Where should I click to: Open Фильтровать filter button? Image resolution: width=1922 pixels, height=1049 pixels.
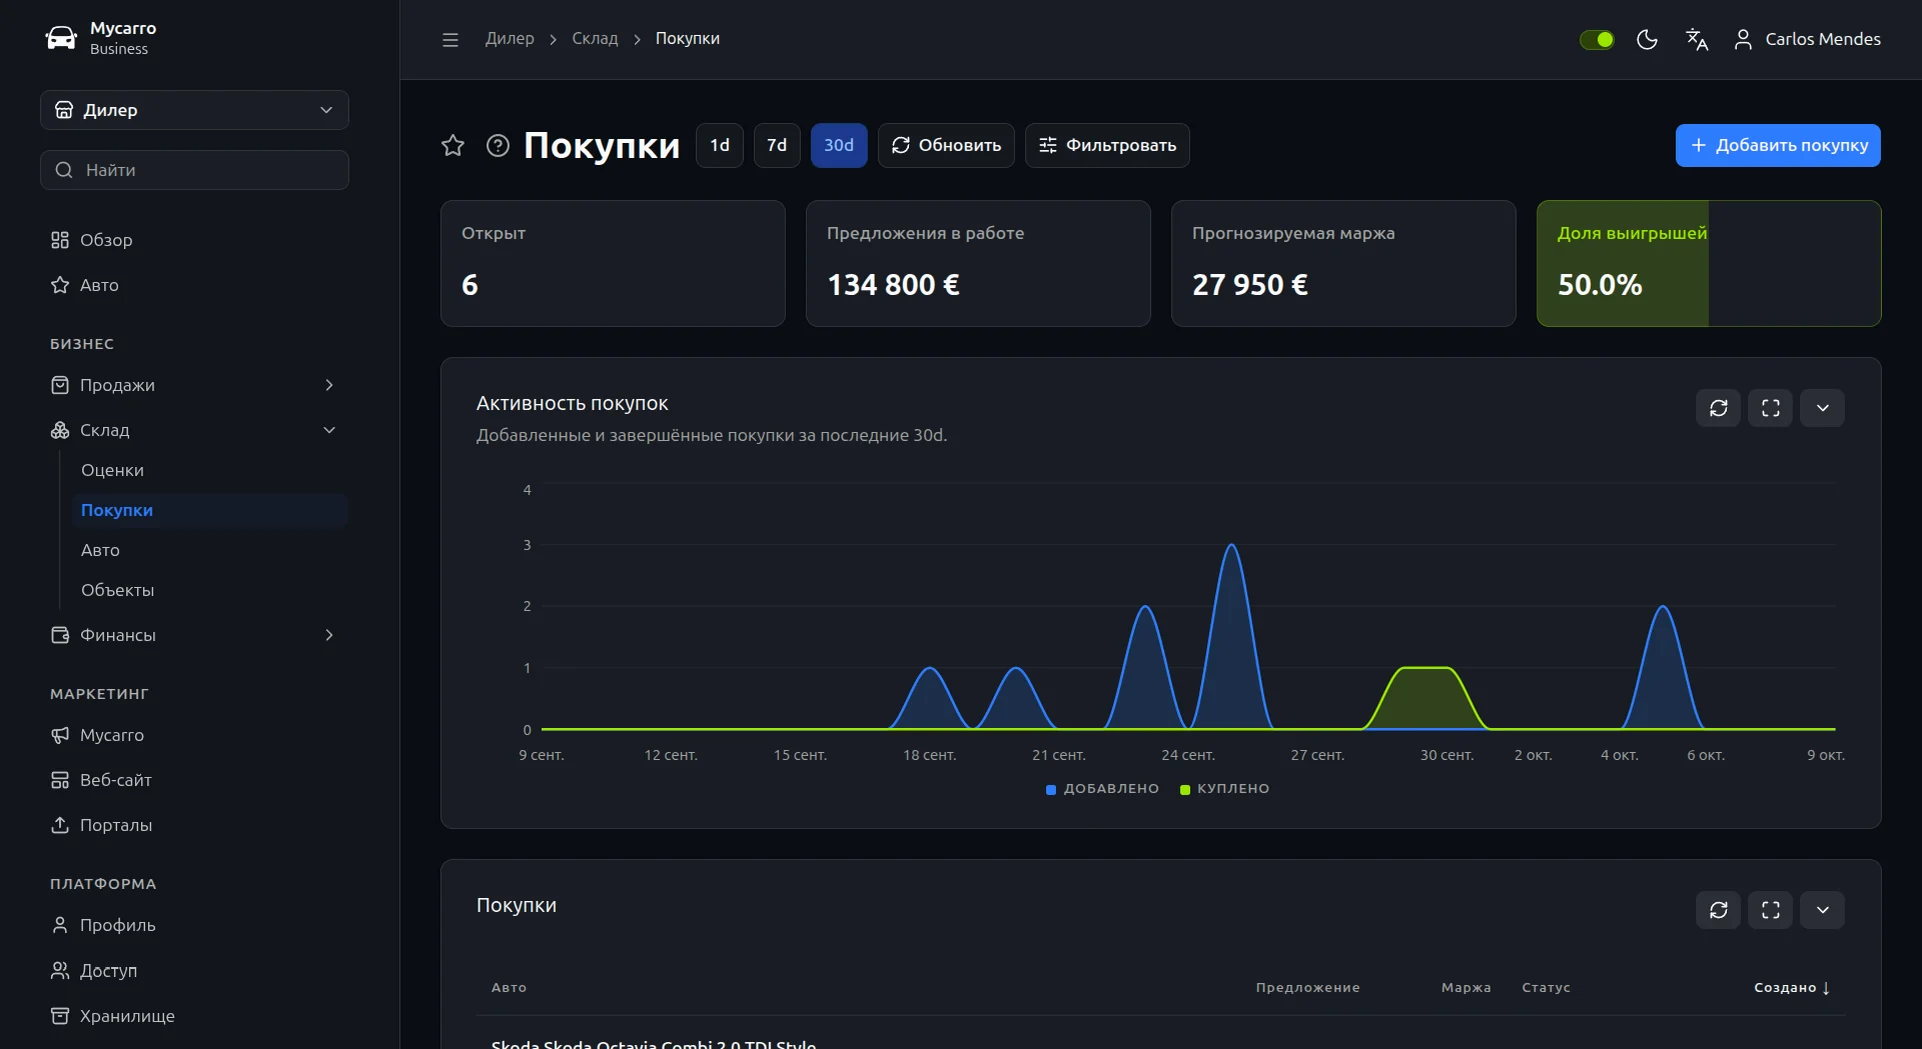coord(1107,145)
